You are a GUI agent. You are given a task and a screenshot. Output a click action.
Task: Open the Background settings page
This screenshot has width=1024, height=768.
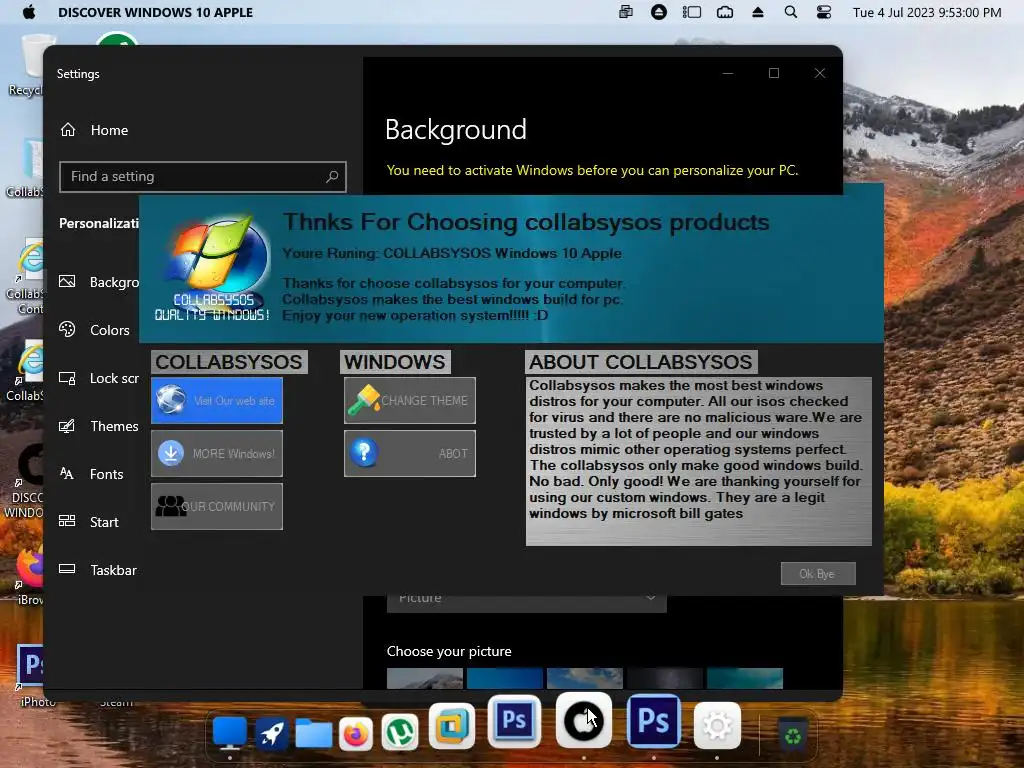98,282
